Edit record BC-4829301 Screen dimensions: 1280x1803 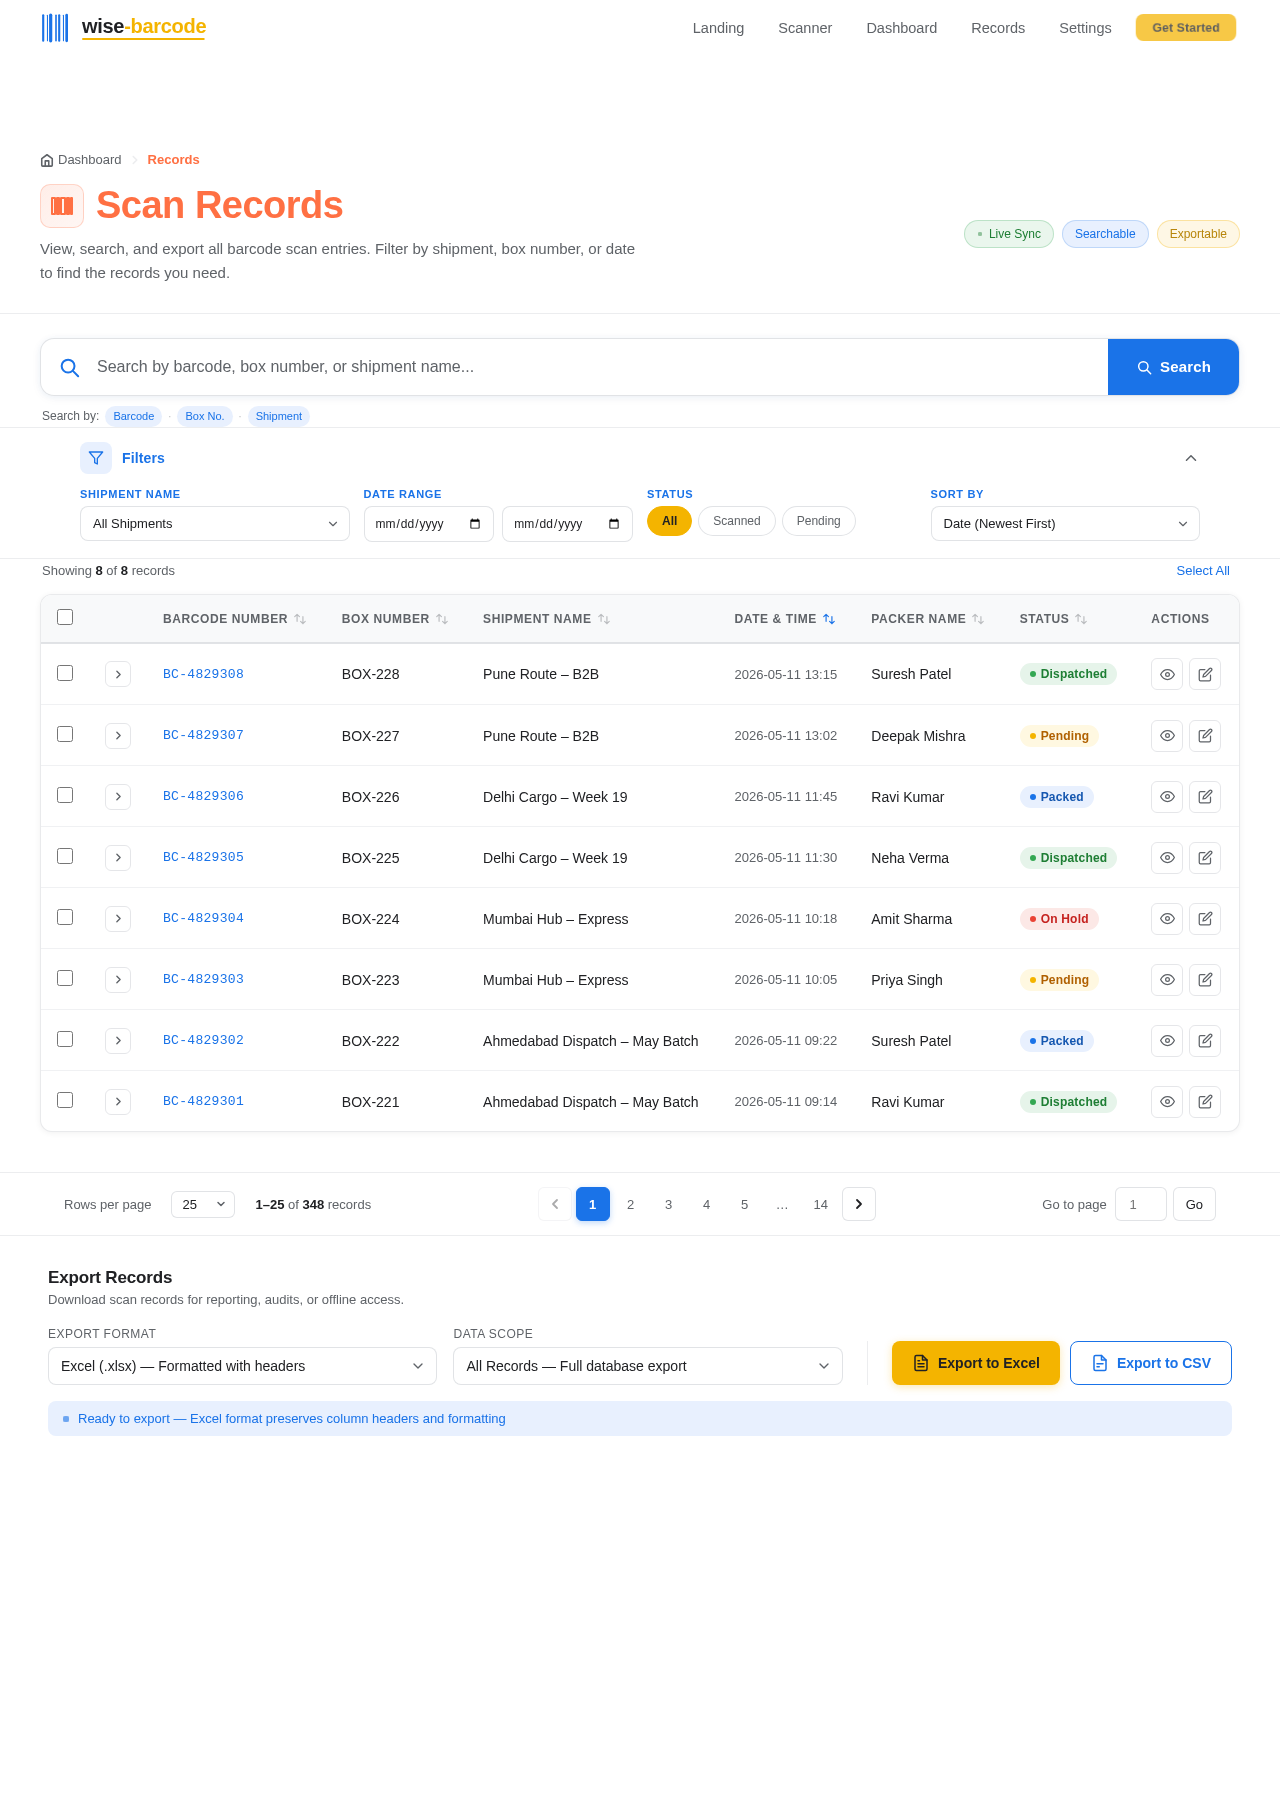[1205, 1101]
